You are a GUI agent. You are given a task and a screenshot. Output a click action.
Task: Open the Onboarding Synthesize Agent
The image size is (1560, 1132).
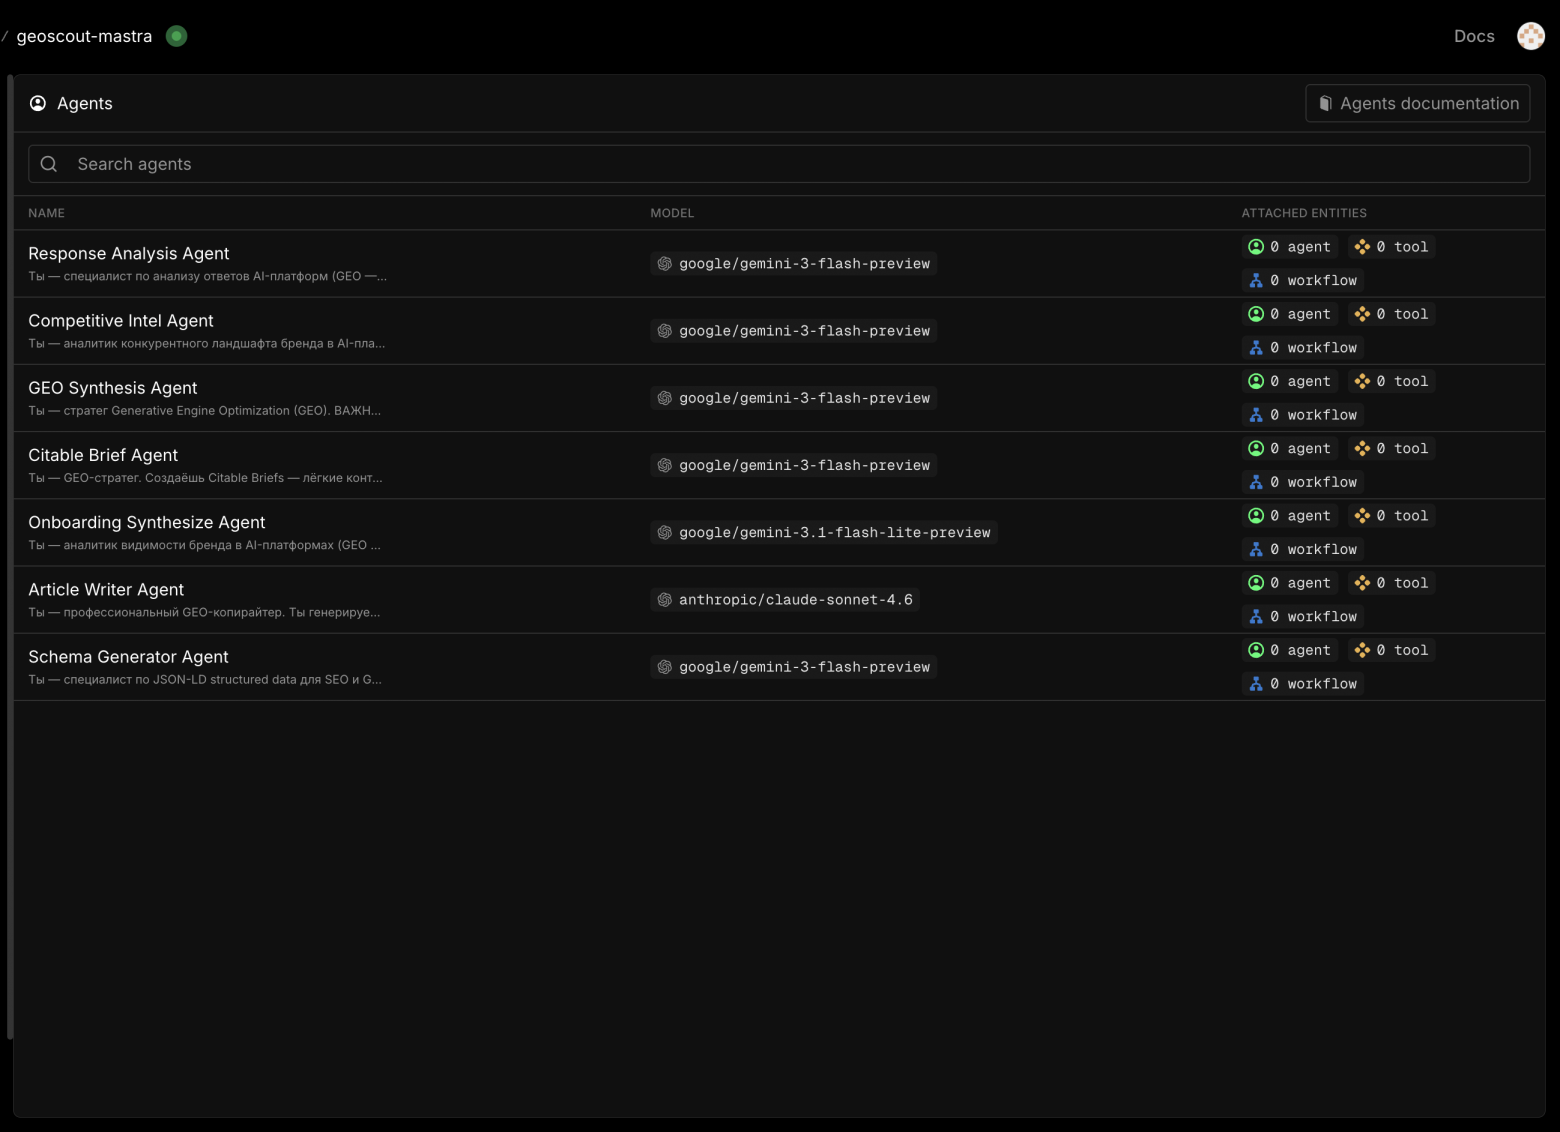[x=146, y=522]
